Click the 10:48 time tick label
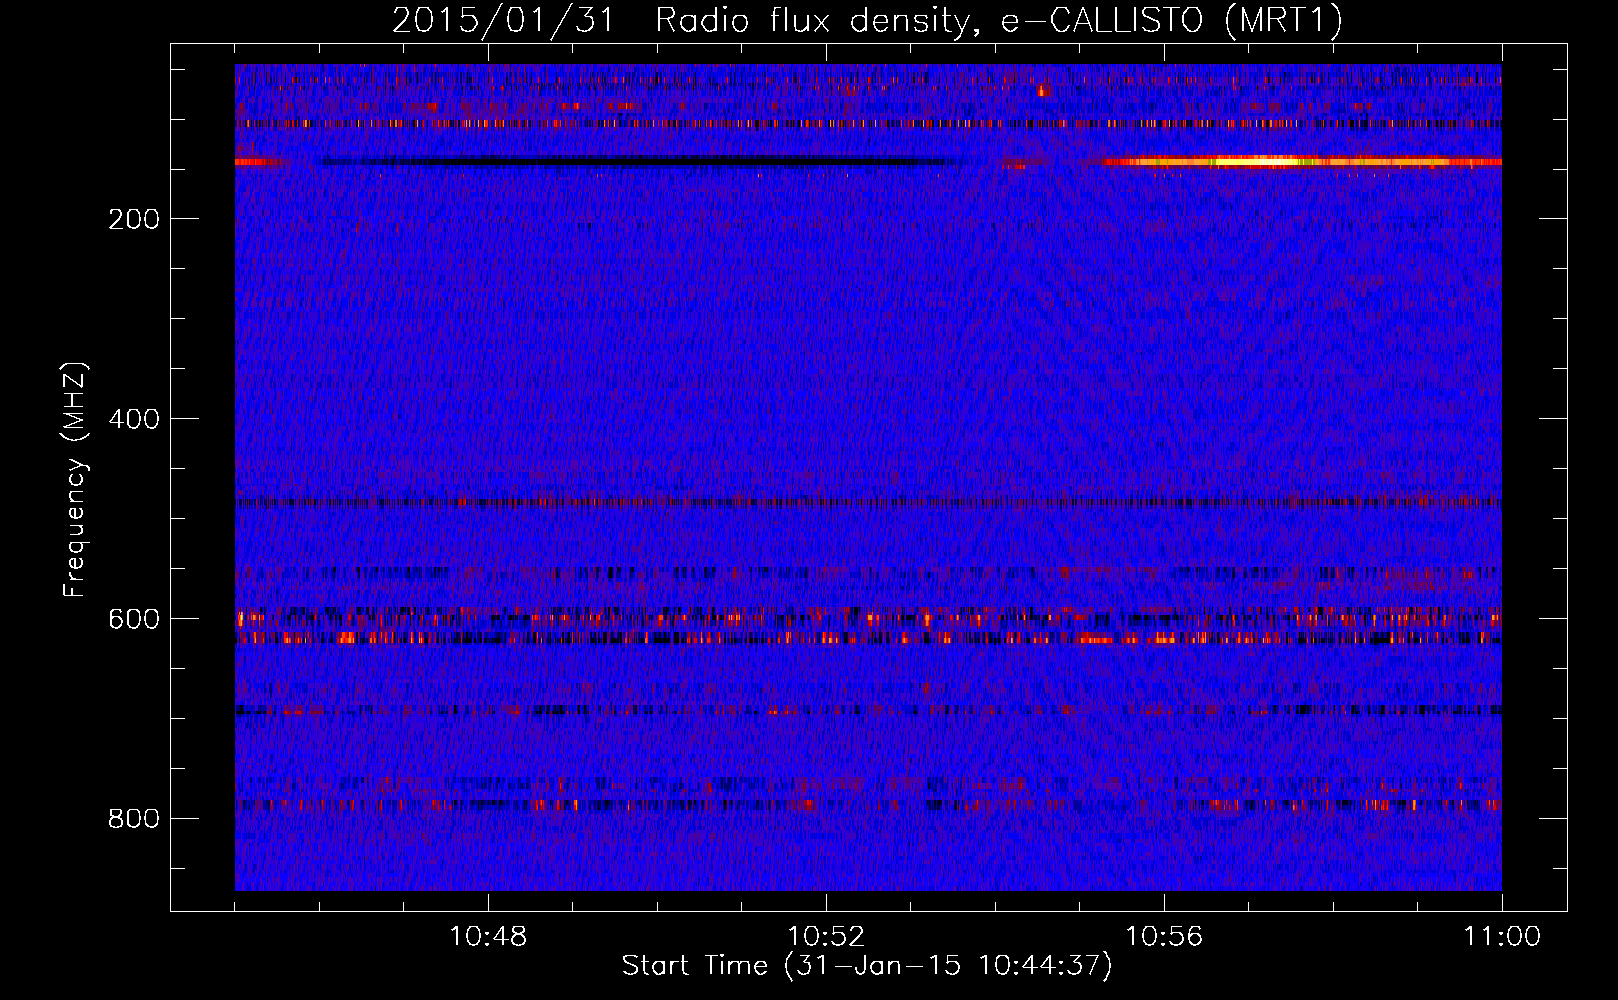 coord(488,937)
